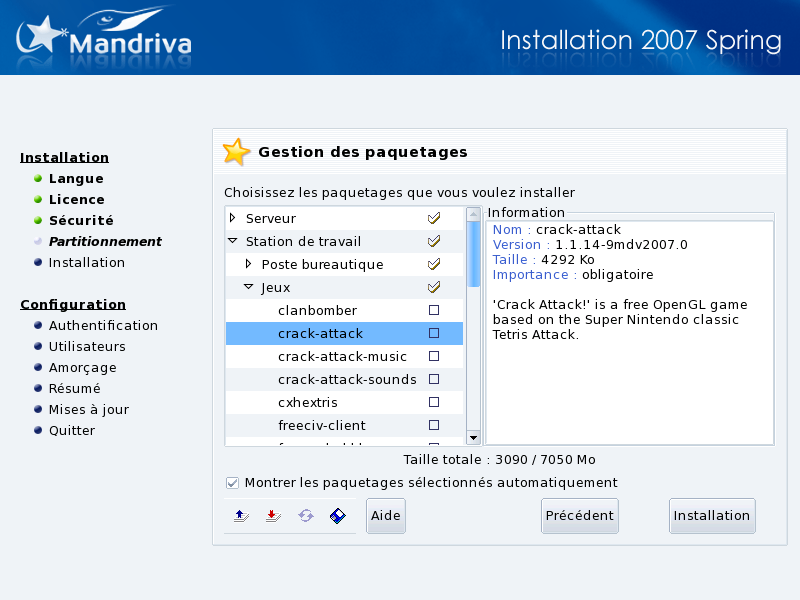Toggle the crack-attack package checkbox
This screenshot has height=600, width=800.
(434, 333)
